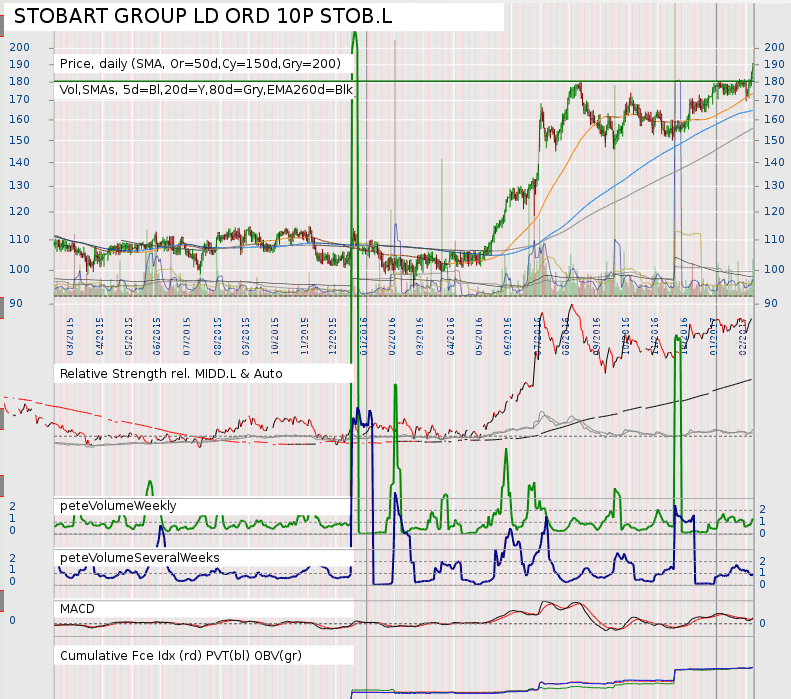Click the STOBART GROUP LD ORD 10P STOB.L title
791x699 pixels.
203,16
